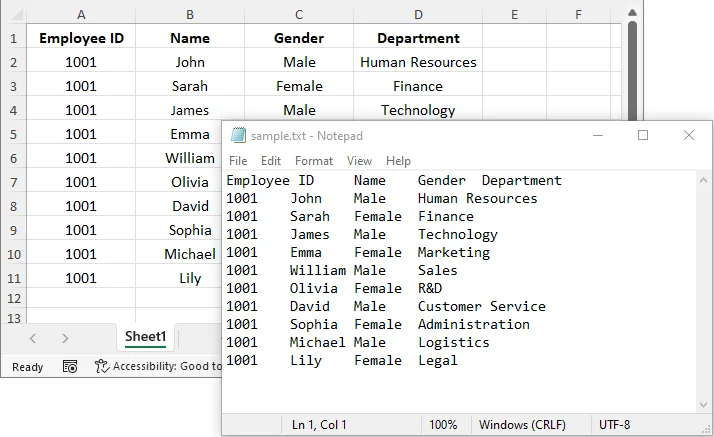Image resolution: width=714 pixels, height=437 pixels.
Task: Click the Notepad app icon in title bar
Action: click(x=238, y=135)
